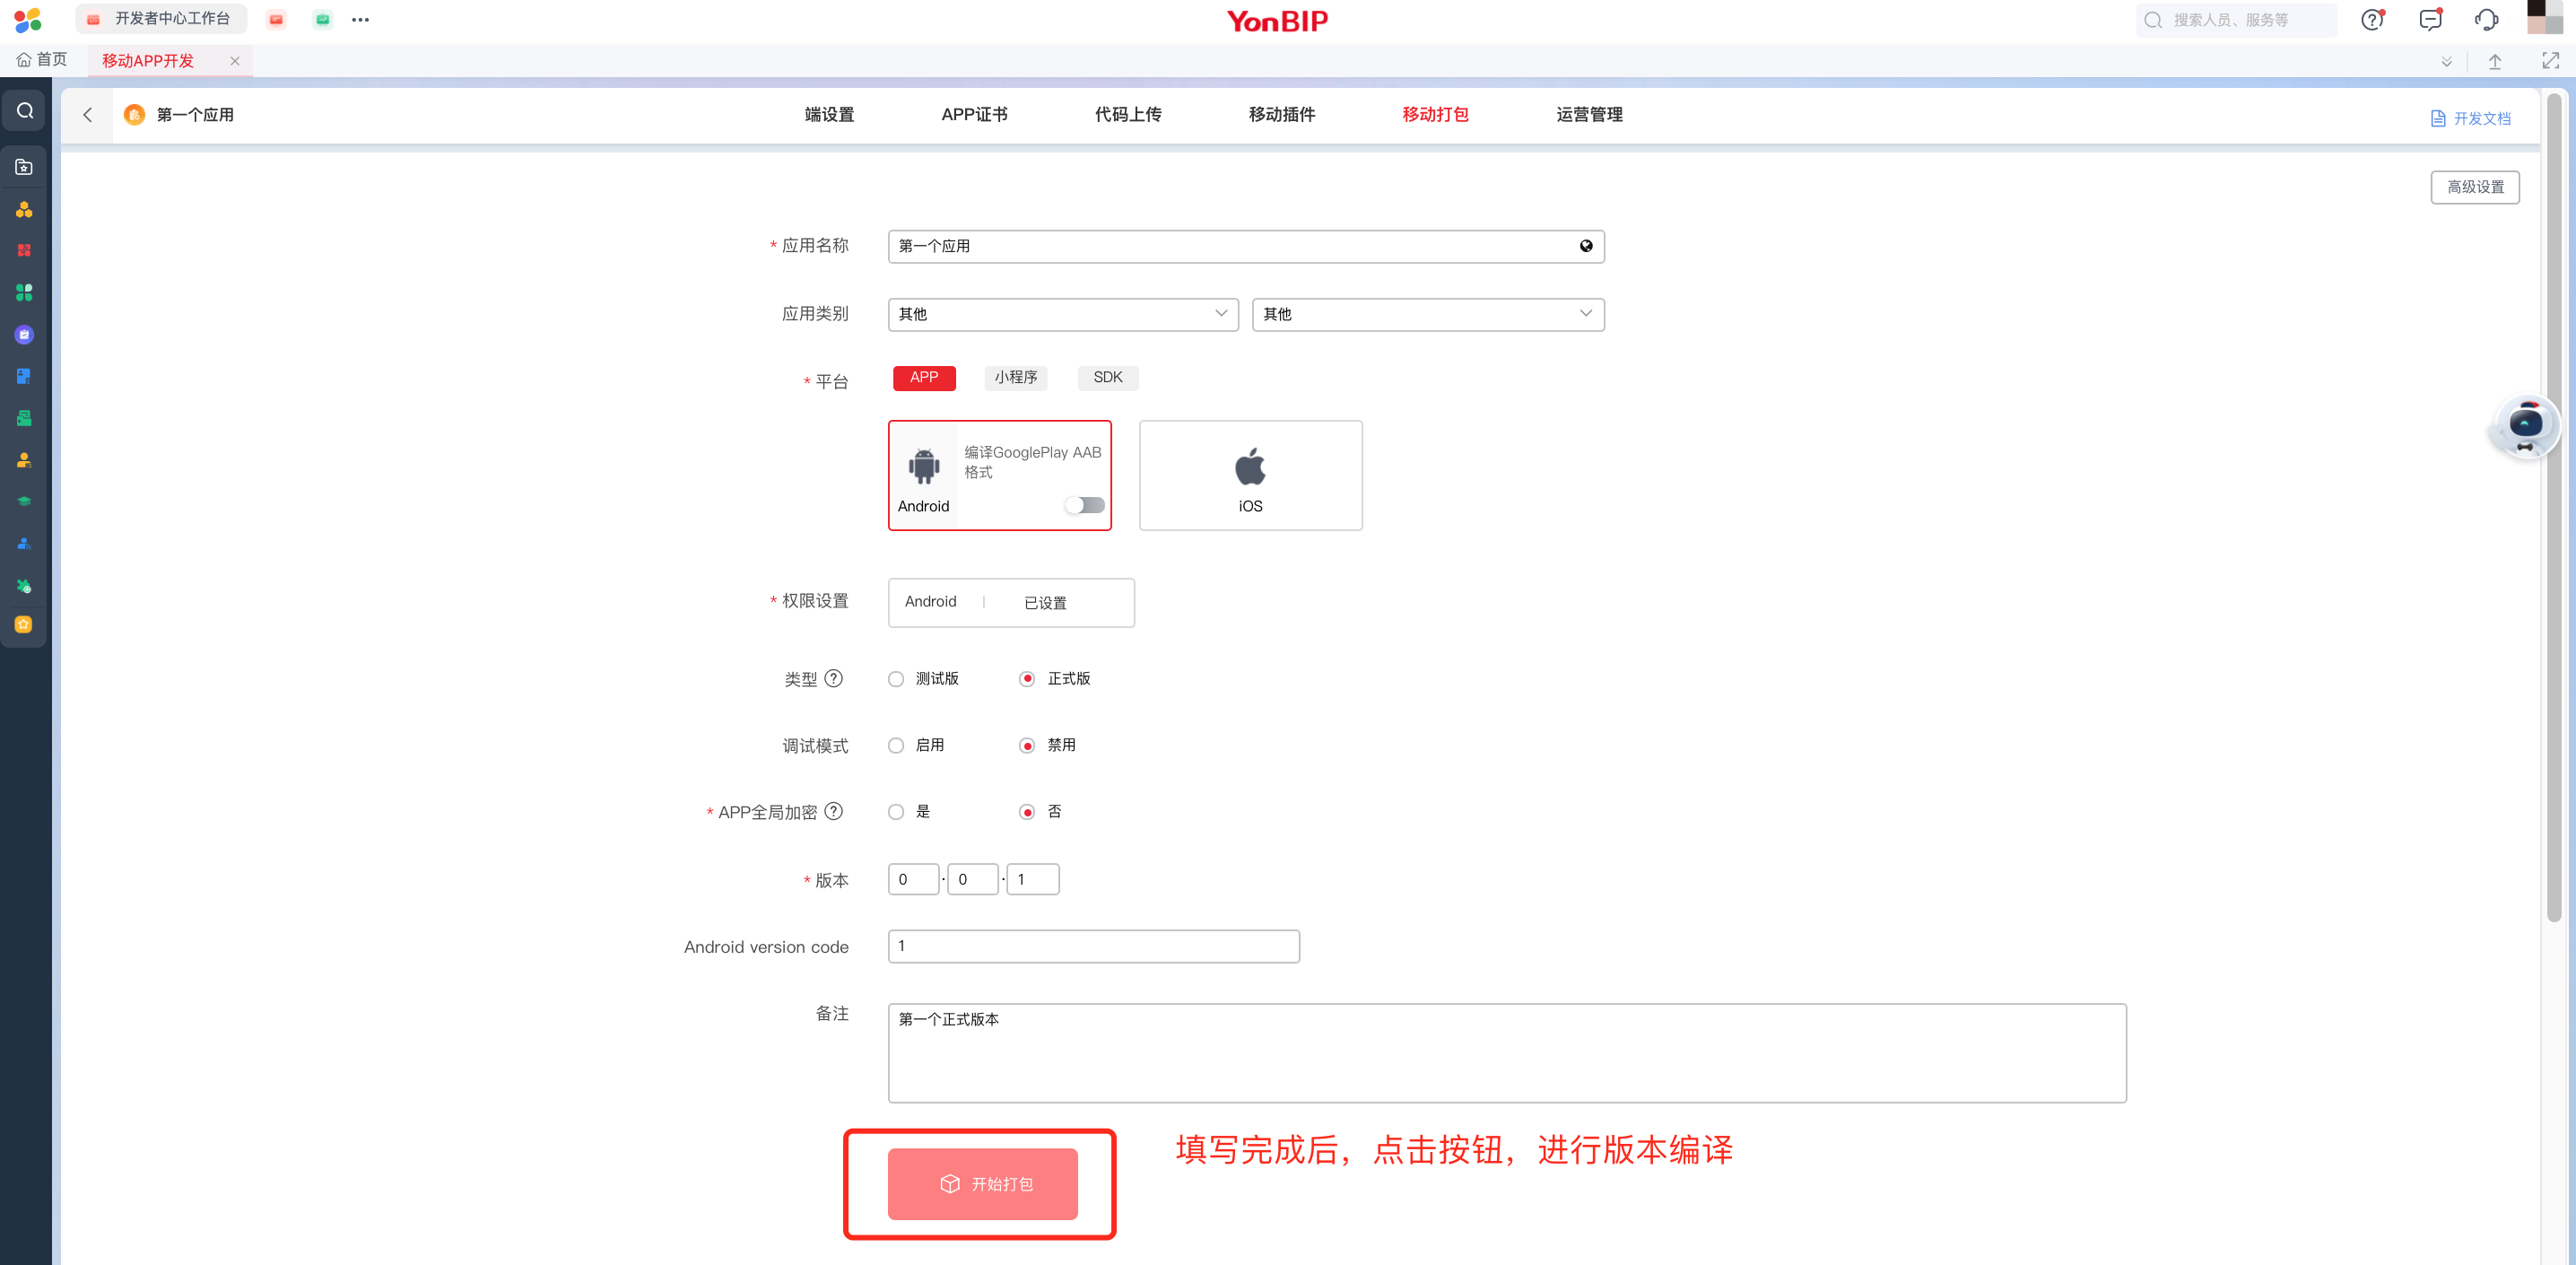The width and height of the screenshot is (2576, 1265).
Task: Open the 高级设置 button
Action: click(x=2474, y=187)
